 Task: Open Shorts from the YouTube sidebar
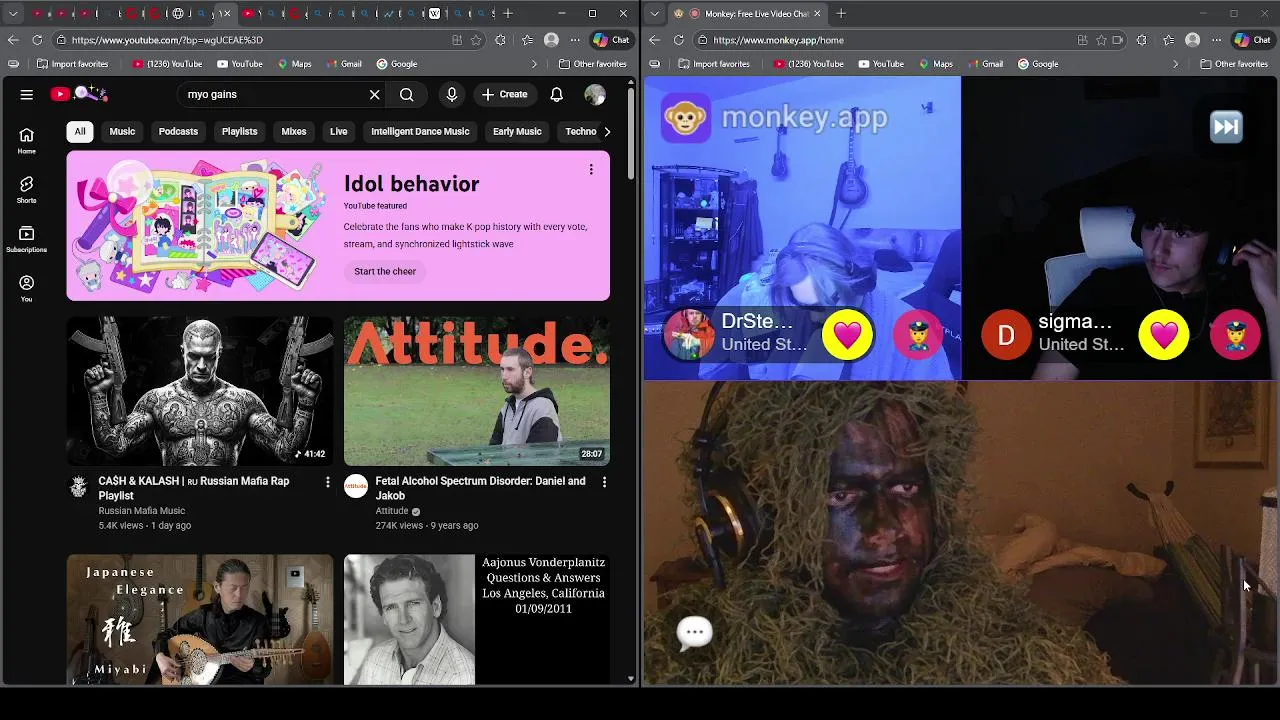(x=27, y=190)
